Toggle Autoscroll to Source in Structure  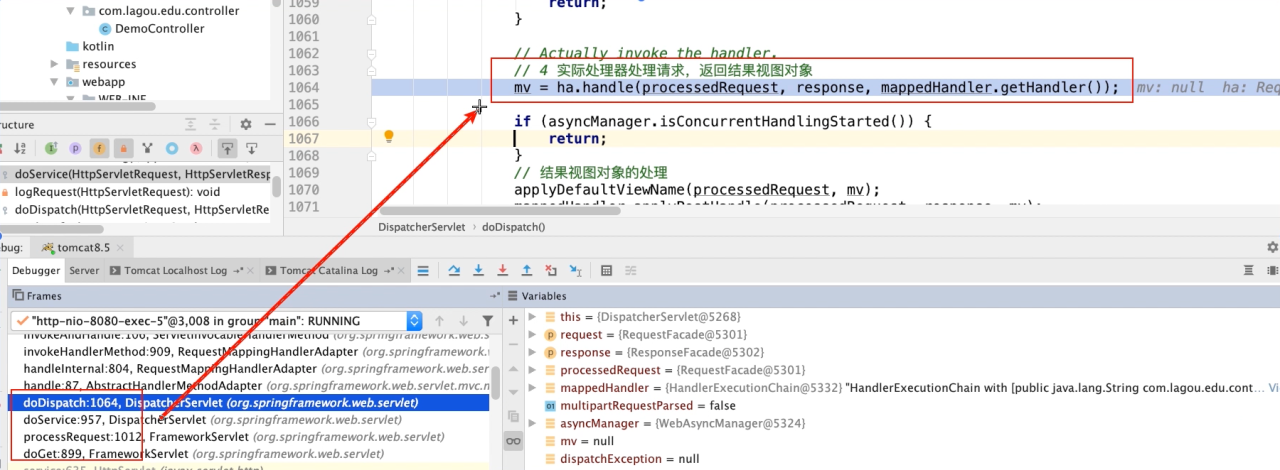tap(227, 149)
